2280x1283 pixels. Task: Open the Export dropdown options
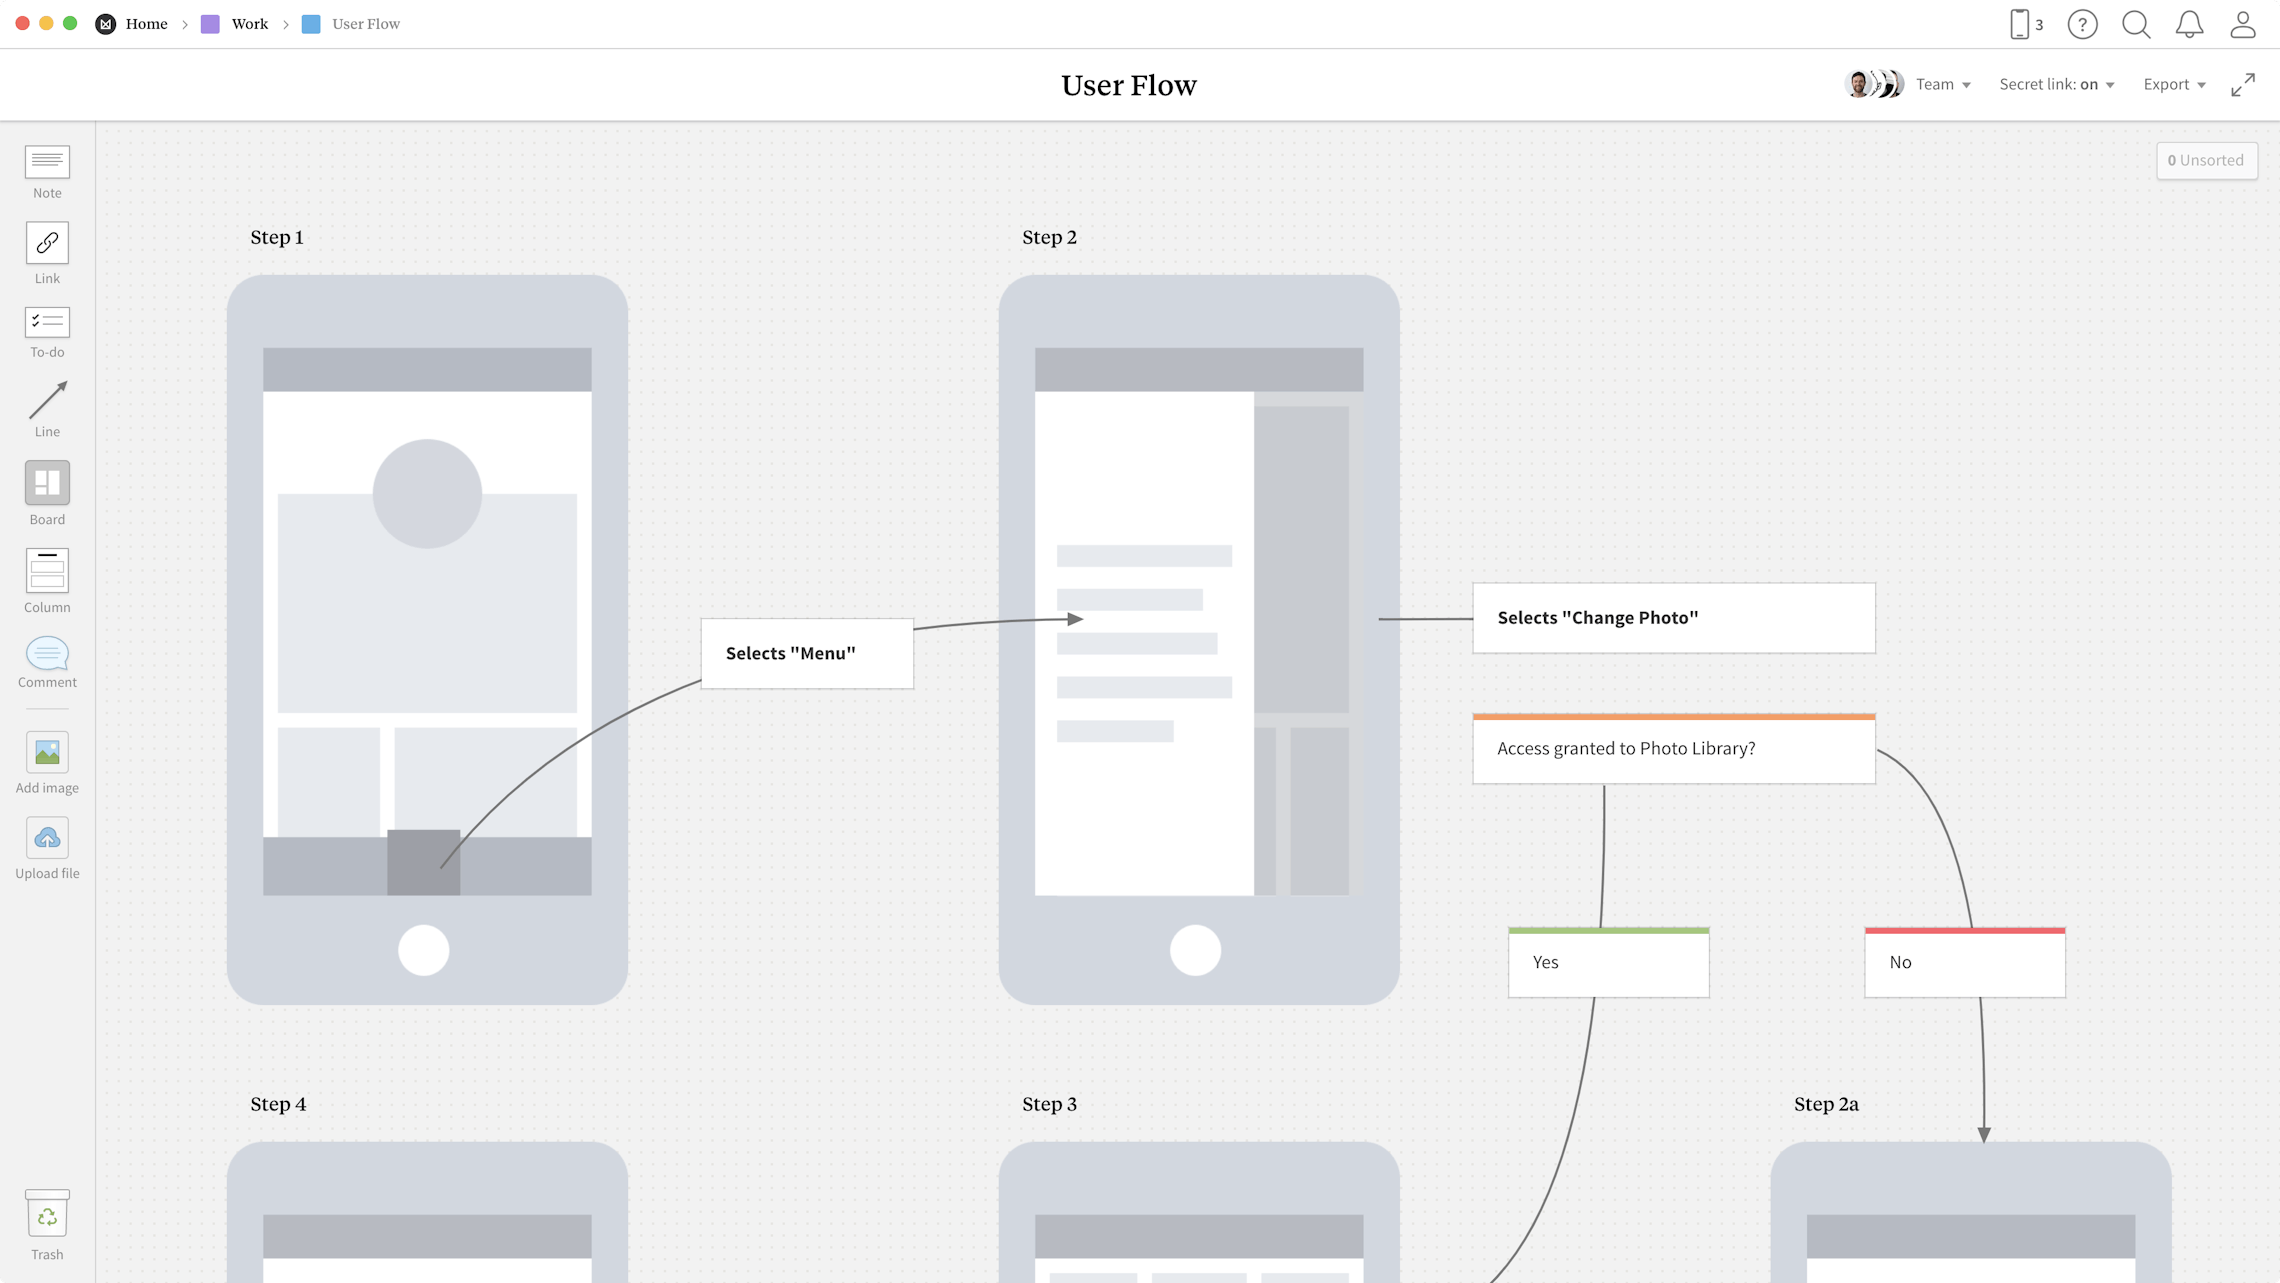(x=2175, y=83)
